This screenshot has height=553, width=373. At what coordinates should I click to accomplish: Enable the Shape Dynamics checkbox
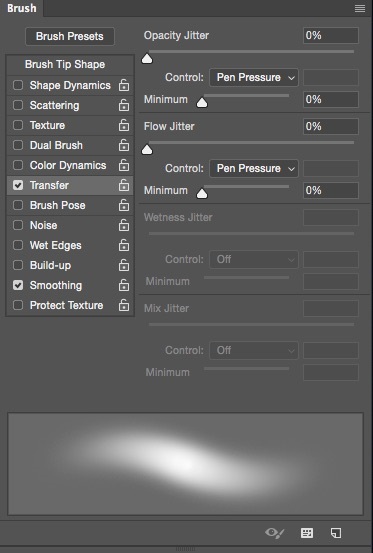18,85
